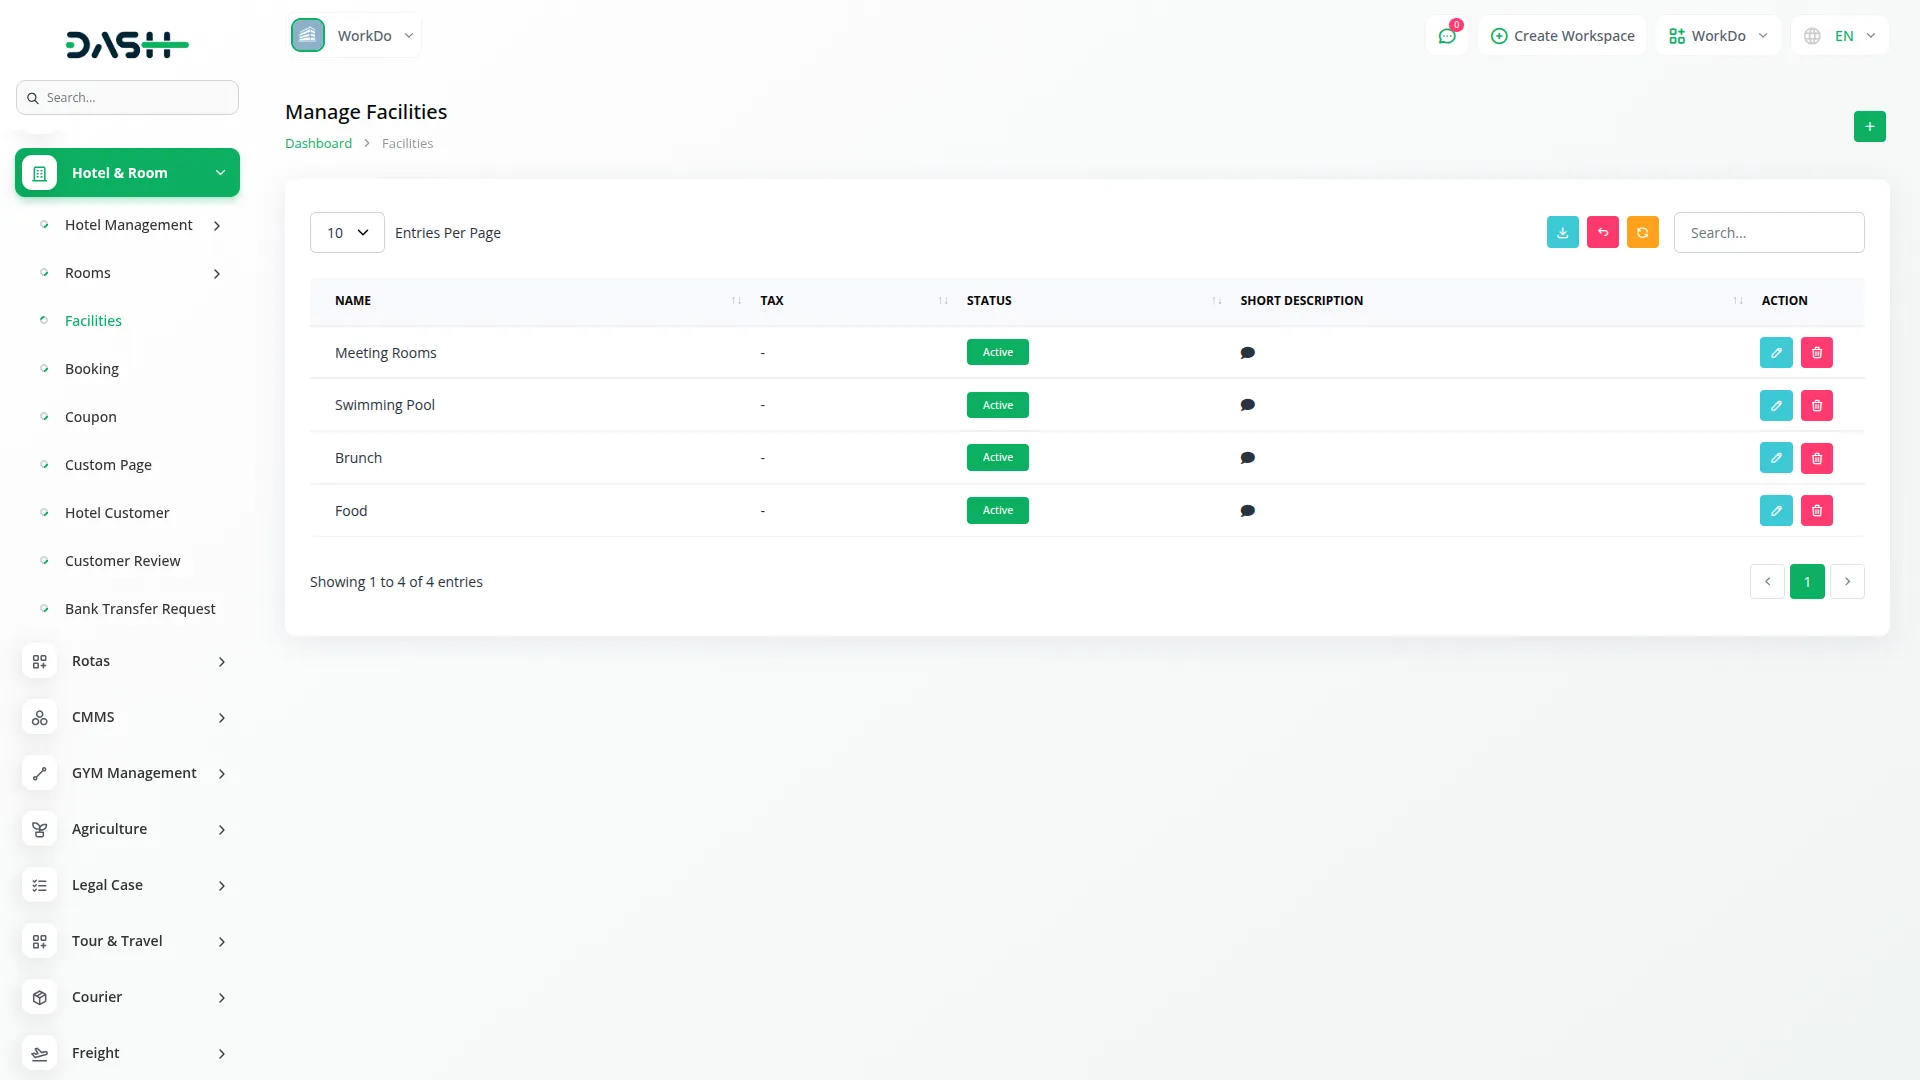The height and width of the screenshot is (1080, 1920).
Task: Click the table search input field
Action: pyautogui.click(x=1768, y=232)
